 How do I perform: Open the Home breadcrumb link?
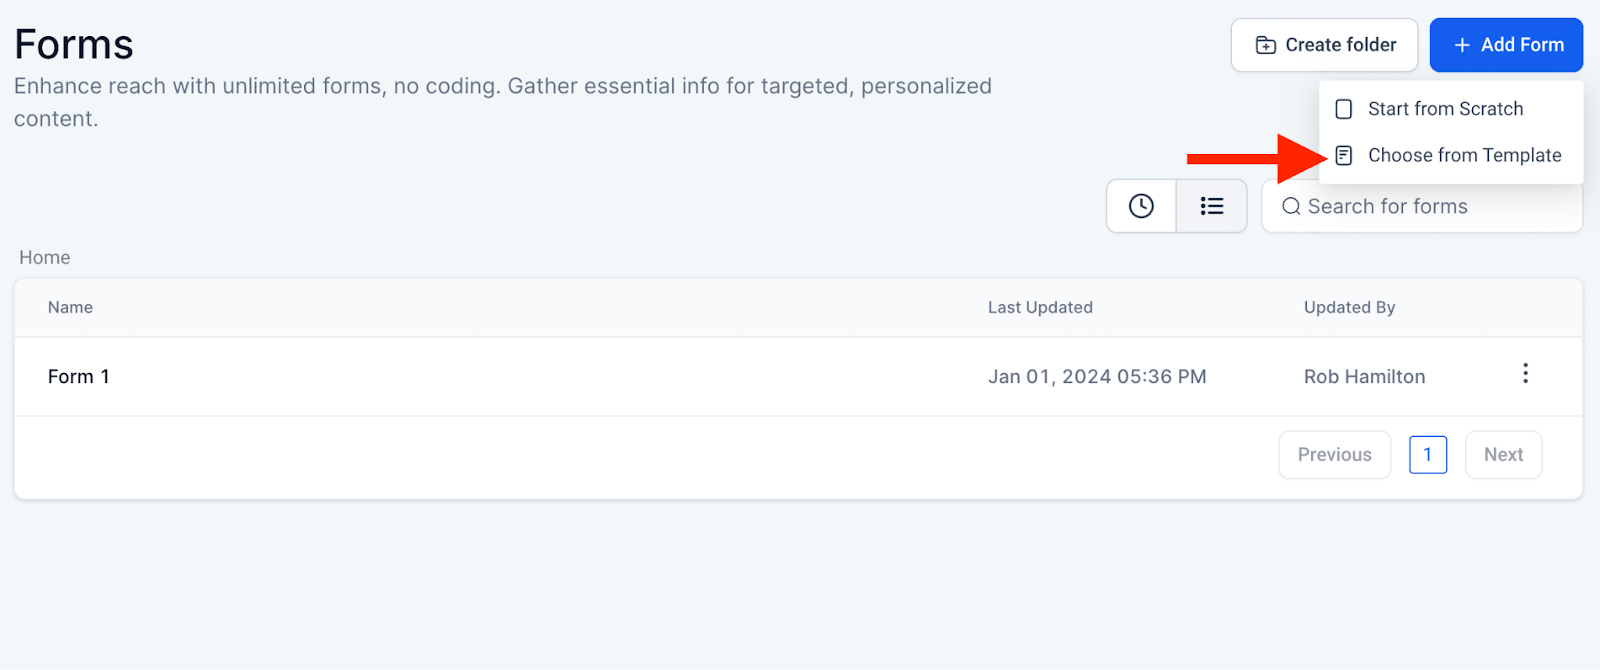click(x=43, y=257)
